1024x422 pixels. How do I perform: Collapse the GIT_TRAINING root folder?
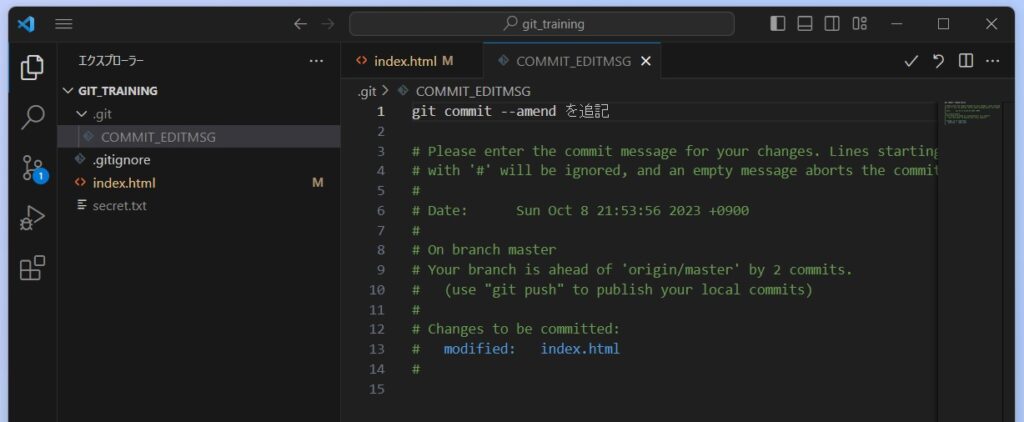(x=69, y=90)
